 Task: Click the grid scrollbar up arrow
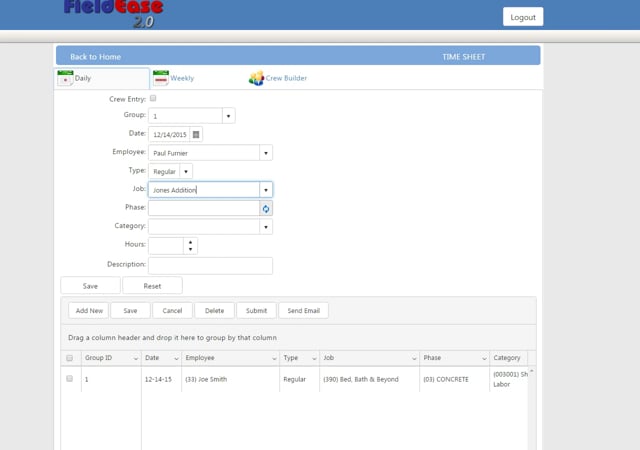pyautogui.click(x=531, y=371)
